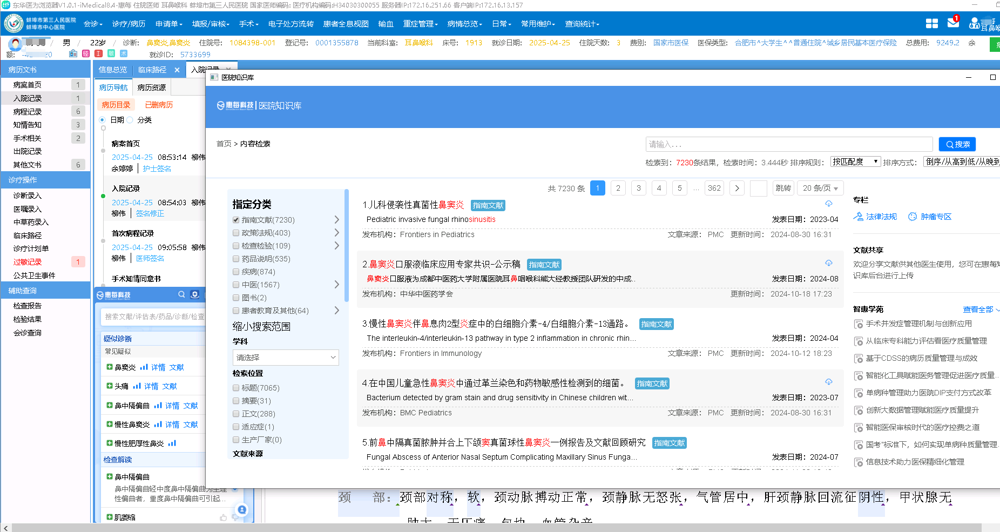Viewport: 1000px width, 532px height.
Task: Expand 政策法规 category chevron
Action: tap(337, 233)
